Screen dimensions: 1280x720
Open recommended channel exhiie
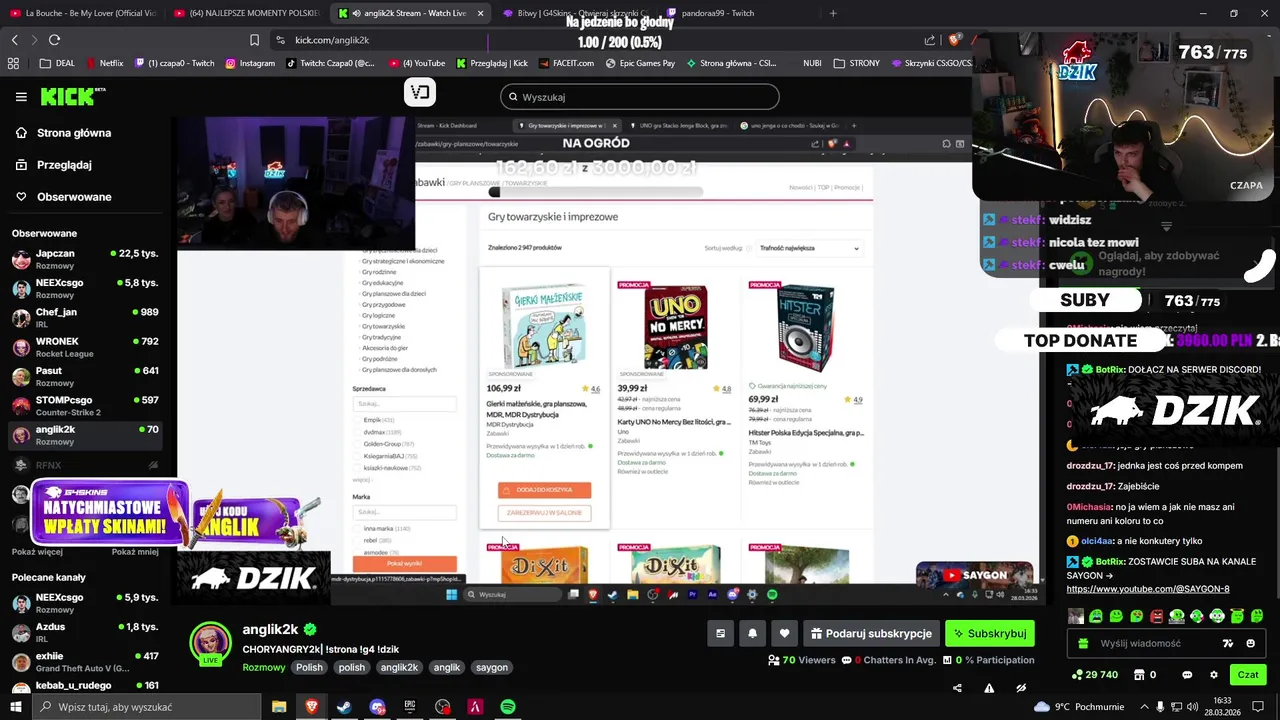(x=85, y=662)
